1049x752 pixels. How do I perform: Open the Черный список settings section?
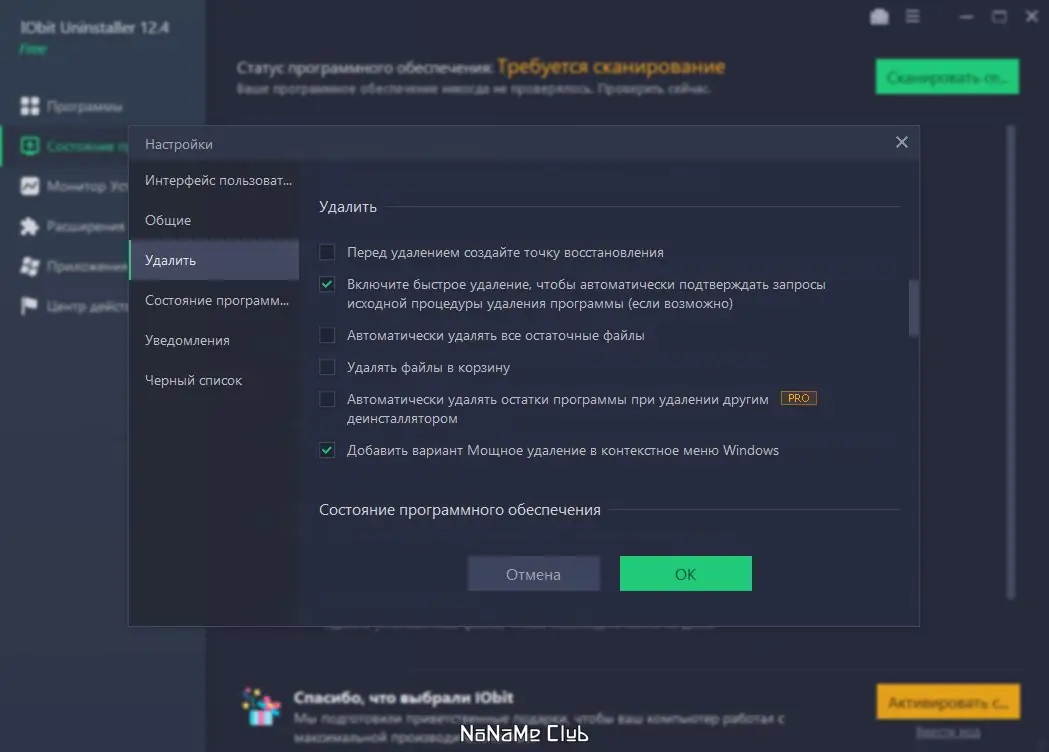point(214,380)
